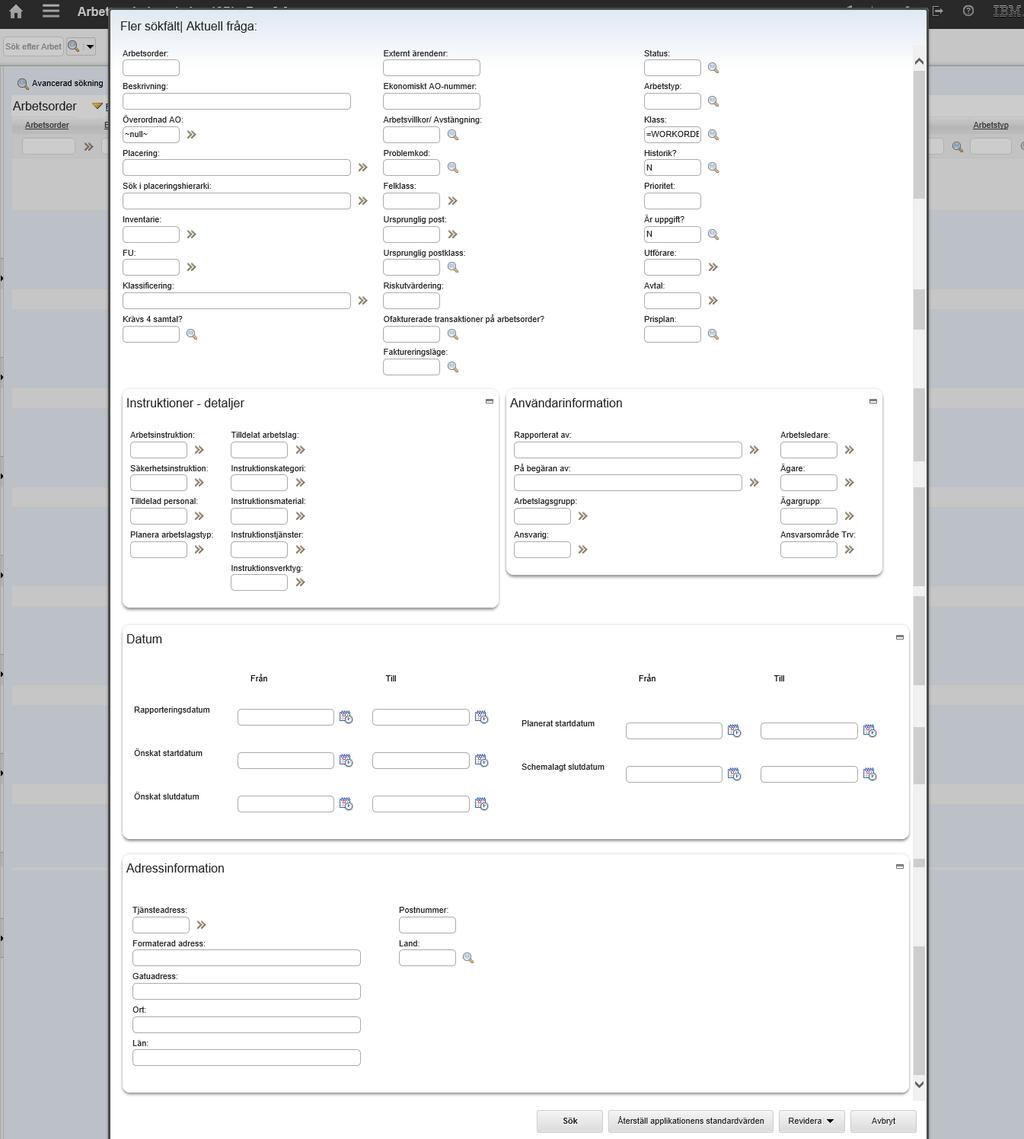1024x1139 pixels.
Task: Collapse the Instruktioner - detaljer section
Action: coord(489,401)
